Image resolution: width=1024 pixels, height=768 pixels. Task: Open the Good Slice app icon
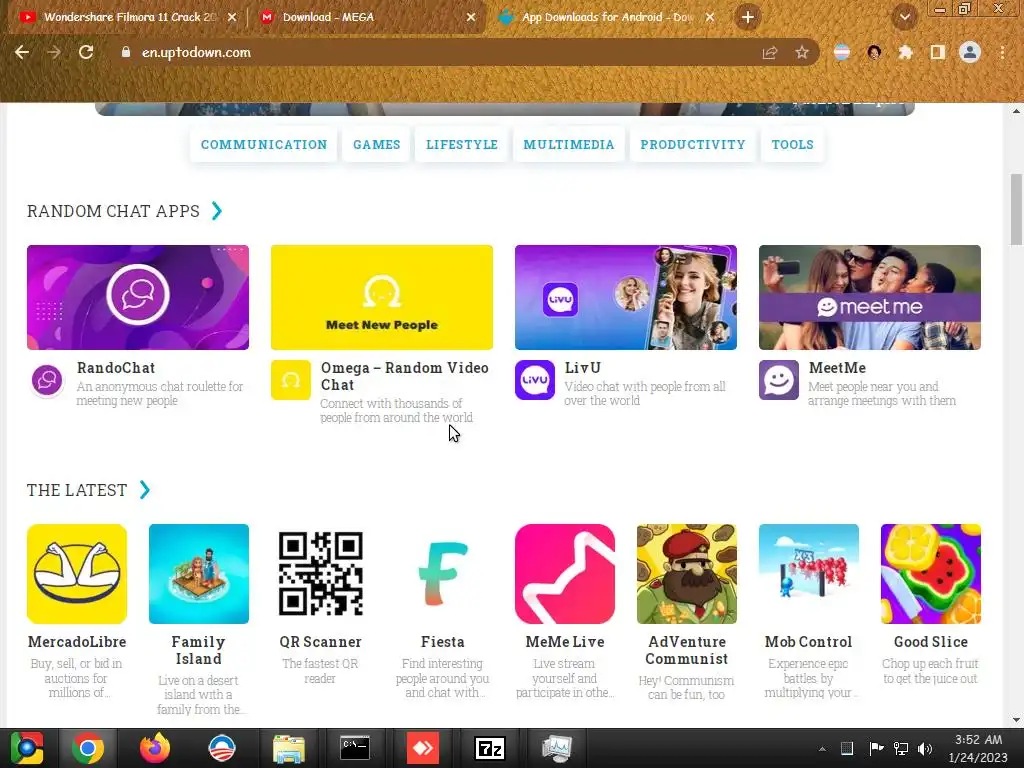(931, 573)
